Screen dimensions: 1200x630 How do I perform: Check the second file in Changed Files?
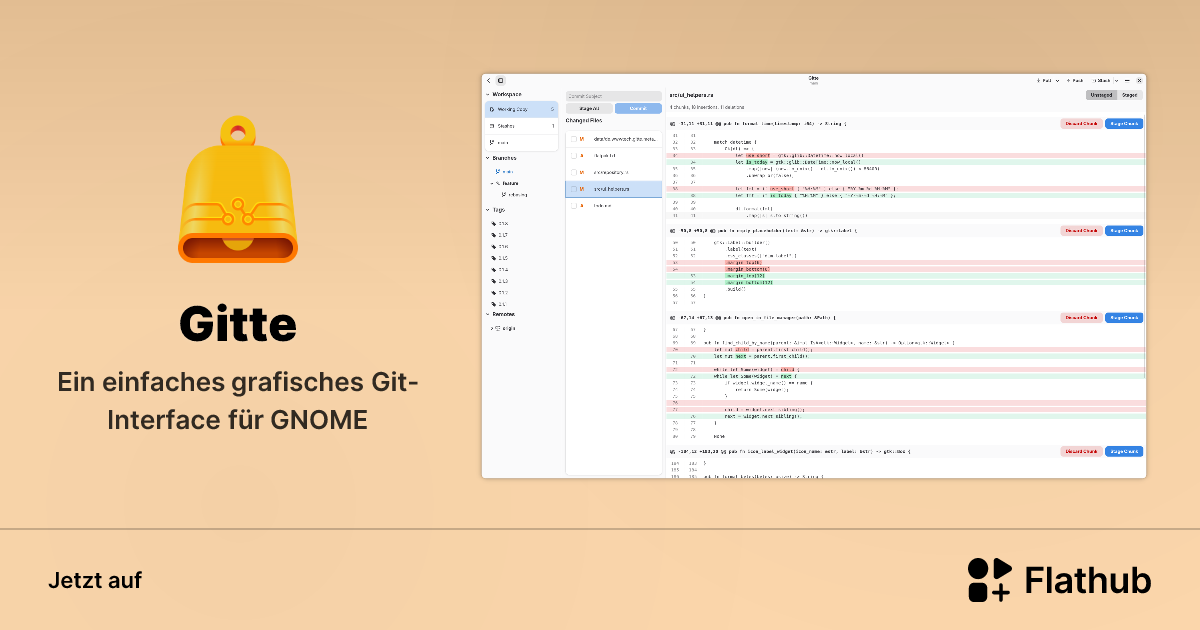click(x=573, y=156)
